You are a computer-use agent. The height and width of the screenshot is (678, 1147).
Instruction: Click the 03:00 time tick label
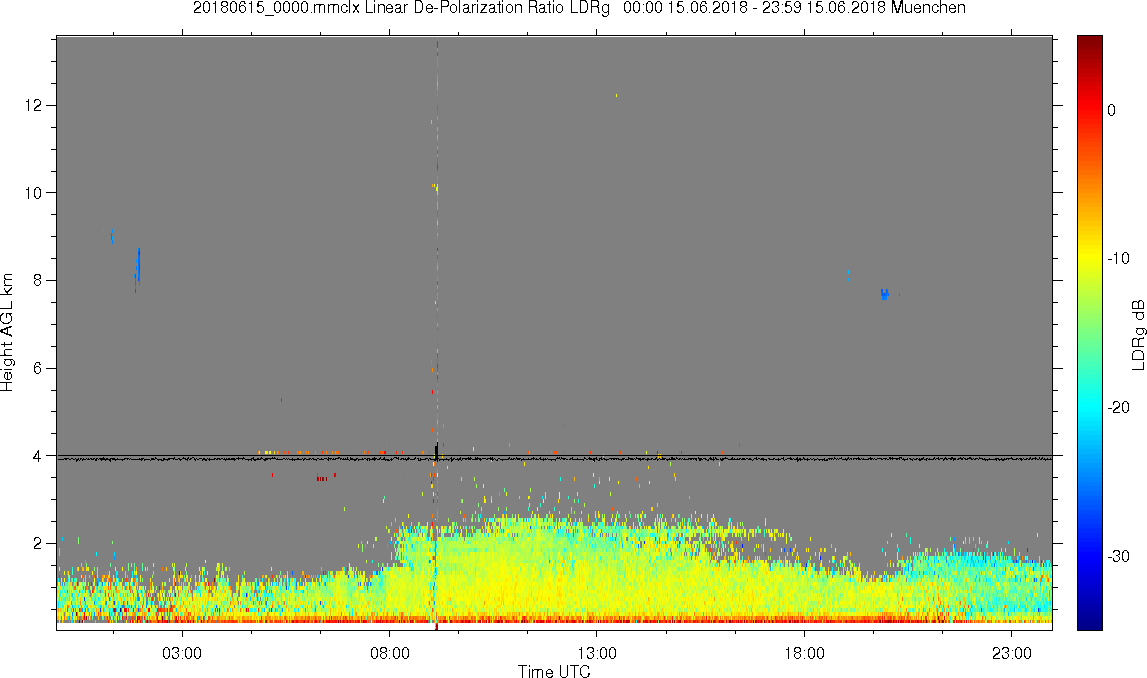coord(181,653)
